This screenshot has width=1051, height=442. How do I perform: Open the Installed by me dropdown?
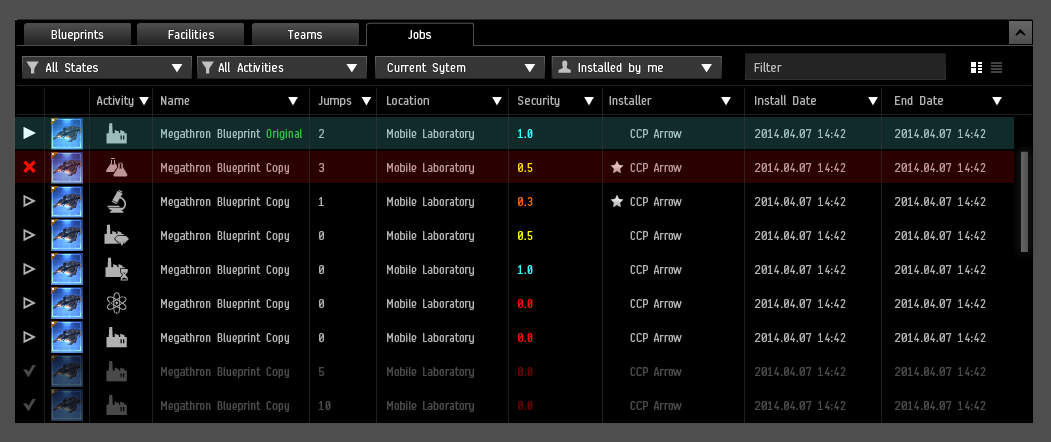pyautogui.click(x=636, y=68)
